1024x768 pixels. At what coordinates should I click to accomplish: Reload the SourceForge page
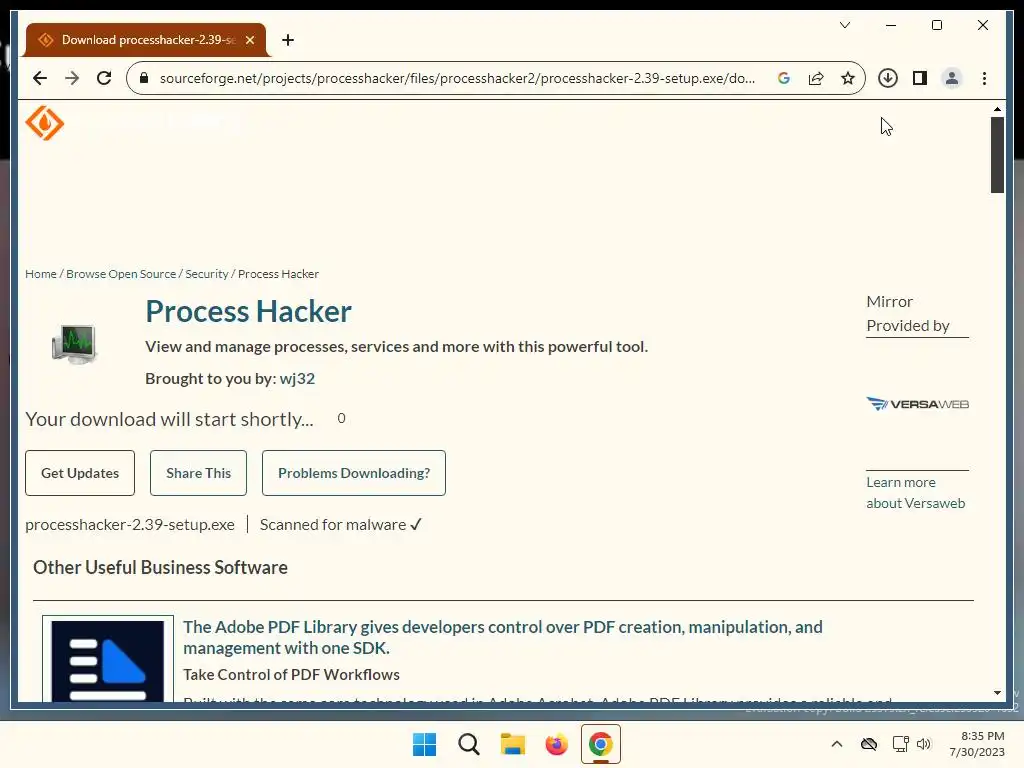[104, 78]
